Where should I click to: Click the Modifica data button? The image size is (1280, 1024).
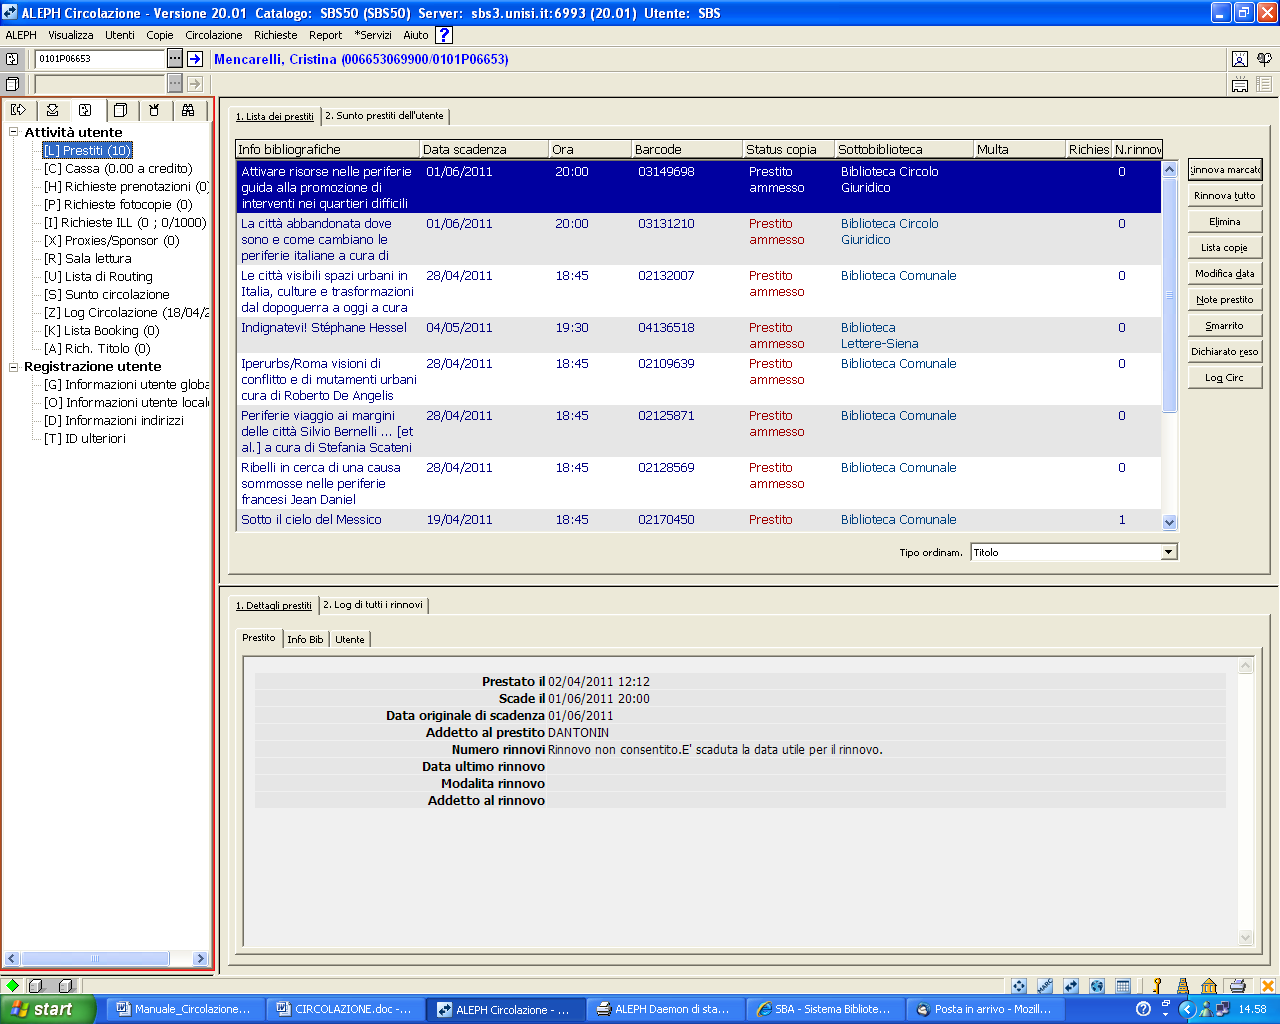coord(1225,274)
